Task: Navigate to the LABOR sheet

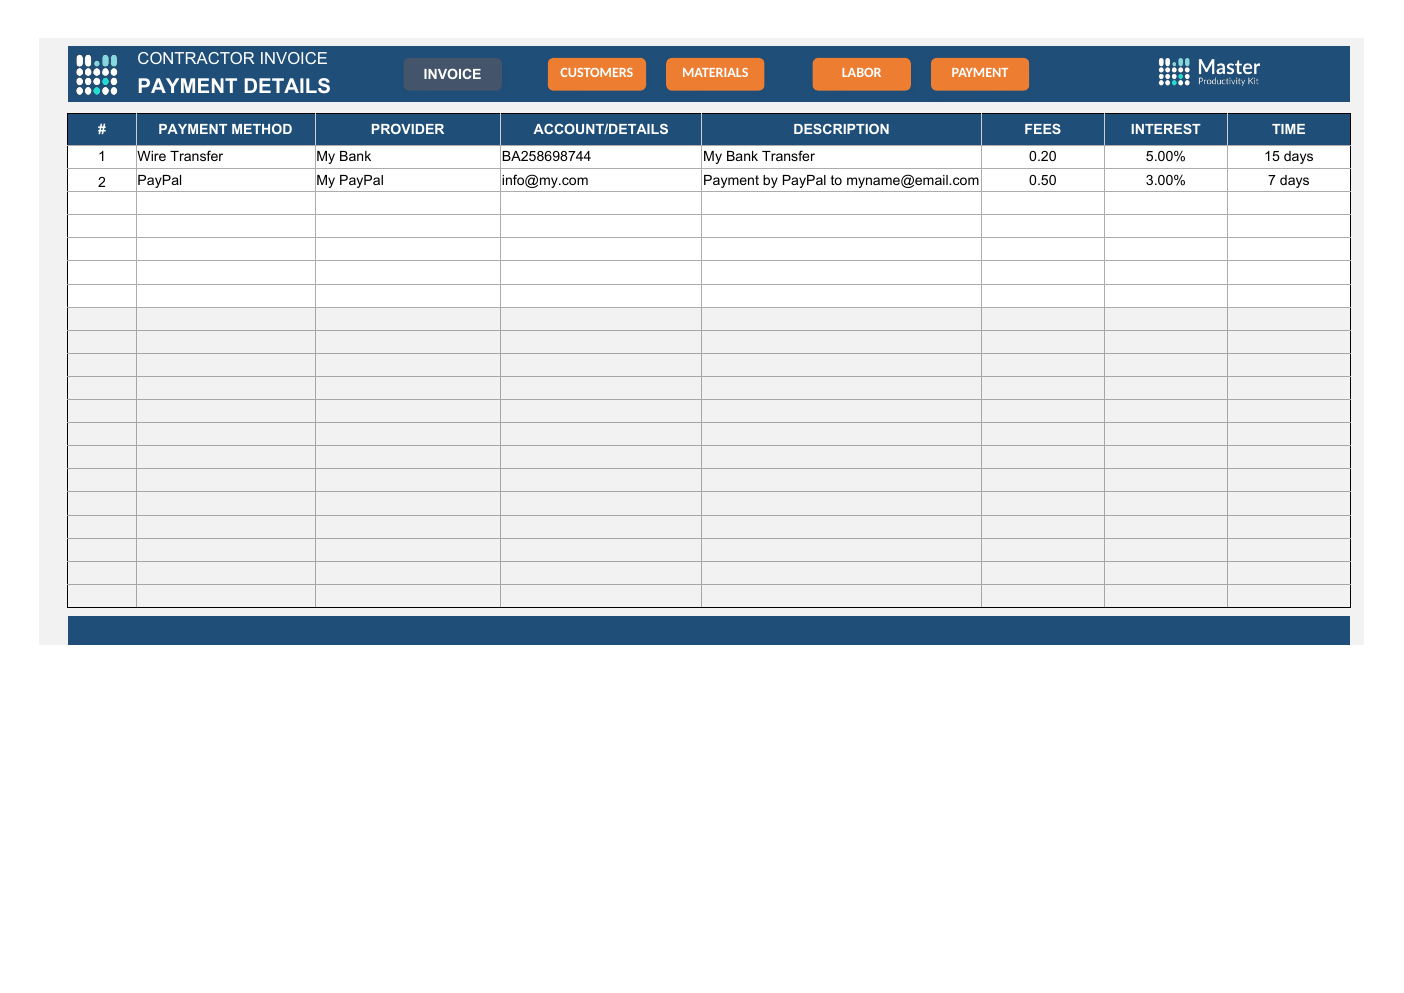Action: (861, 73)
